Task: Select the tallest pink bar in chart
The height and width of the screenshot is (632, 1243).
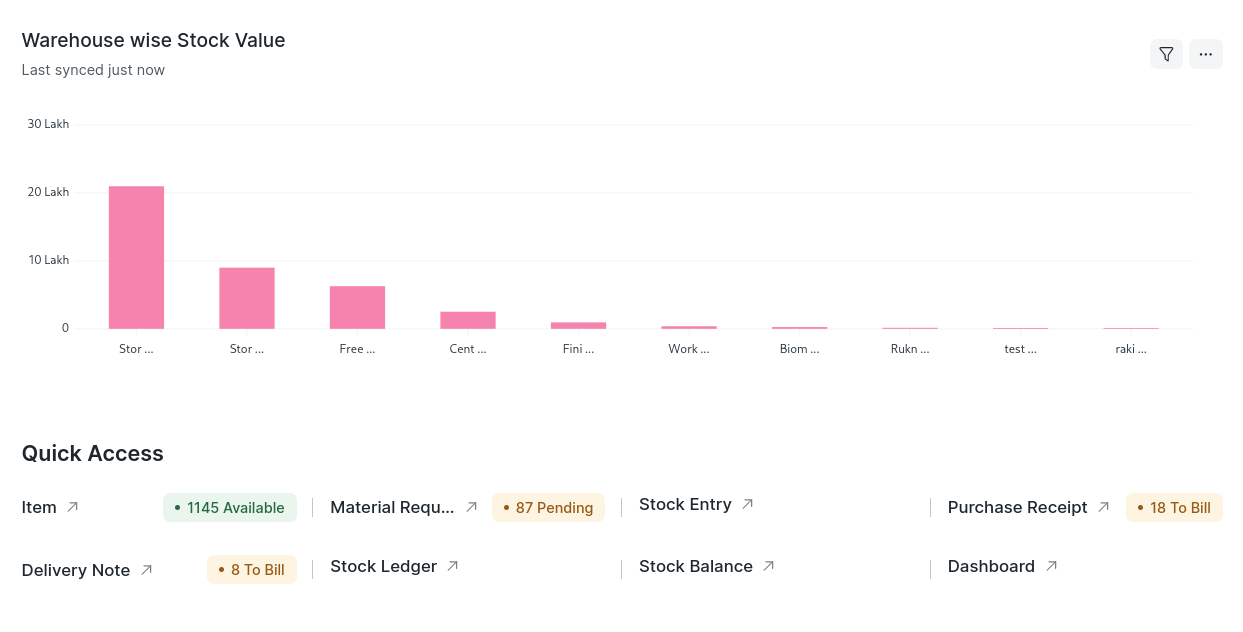Action: point(136,257)
